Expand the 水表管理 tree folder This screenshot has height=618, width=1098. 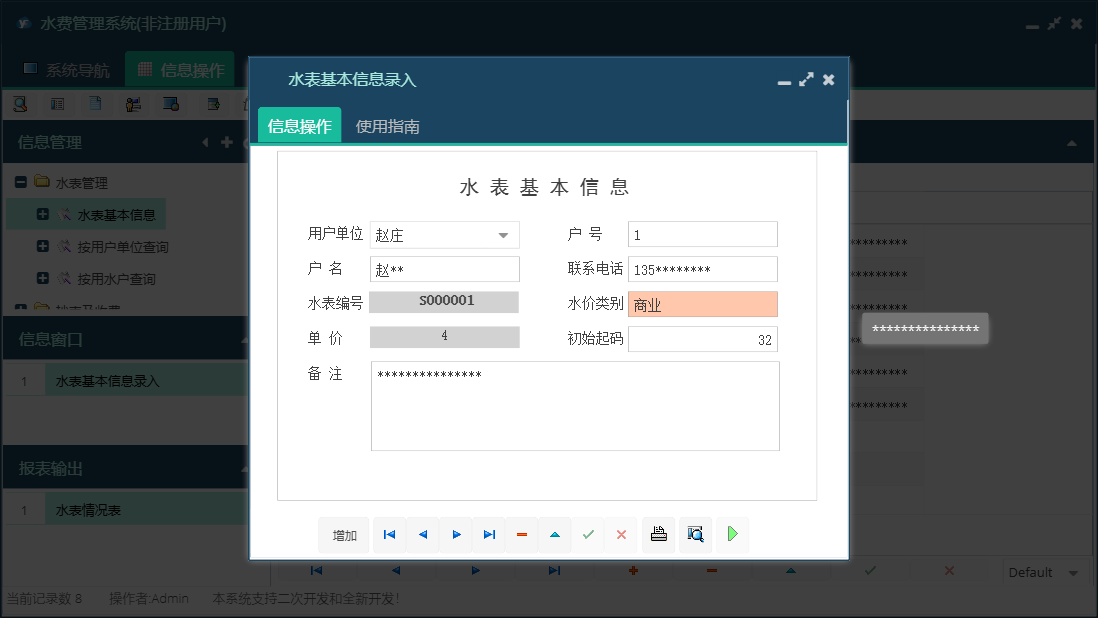pos(21,182)
